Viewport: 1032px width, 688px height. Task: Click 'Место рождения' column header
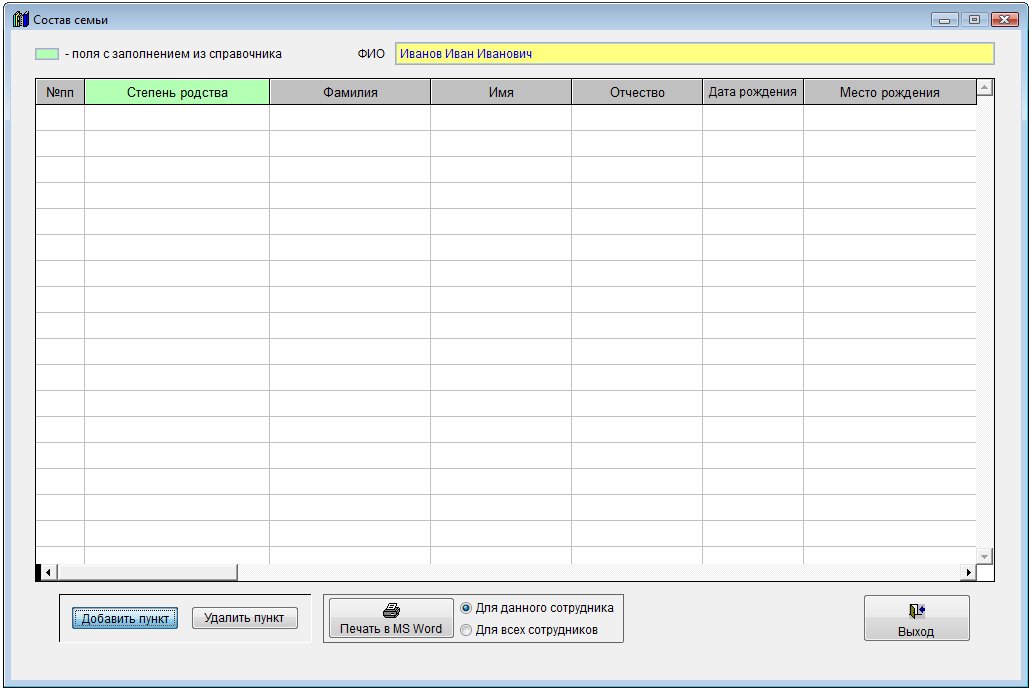[x=890, y=92]
